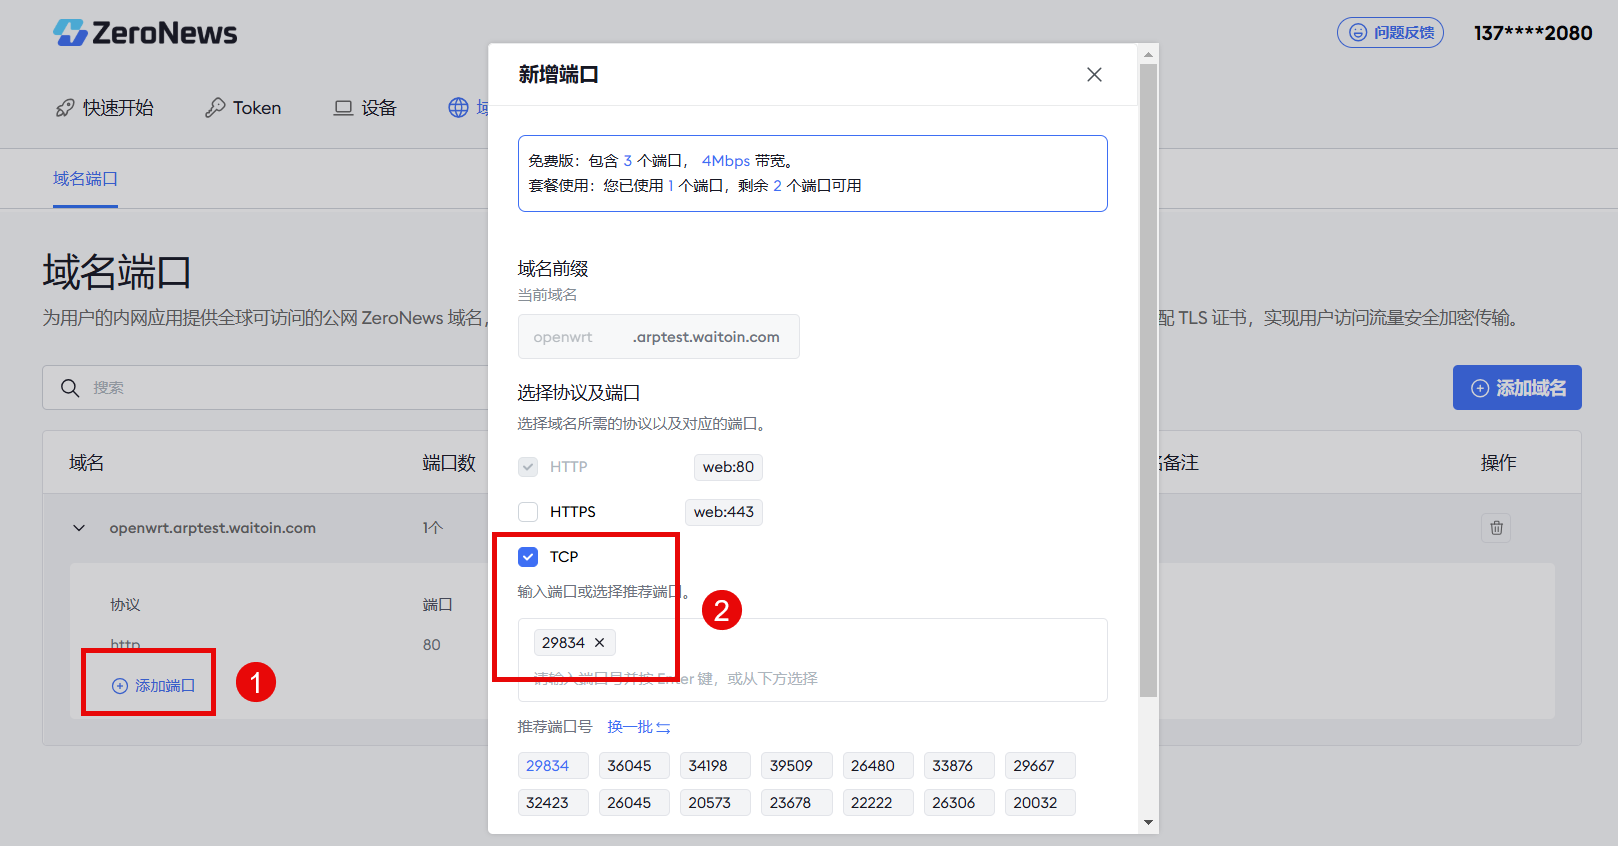Click the 添加域名 button
The height and width of the screenshot is (846, 1618).
tap(1517, 388)
